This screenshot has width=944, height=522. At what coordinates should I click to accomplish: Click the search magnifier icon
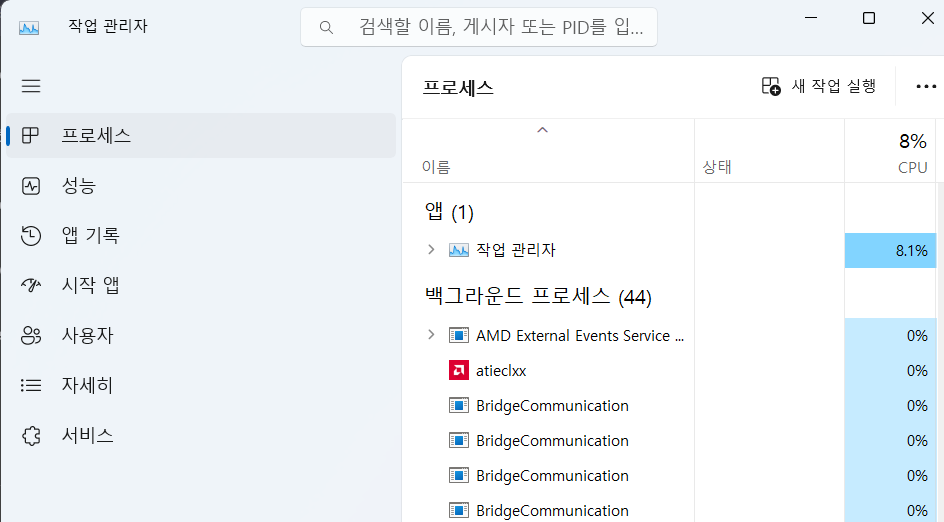[x=326, y=27]
